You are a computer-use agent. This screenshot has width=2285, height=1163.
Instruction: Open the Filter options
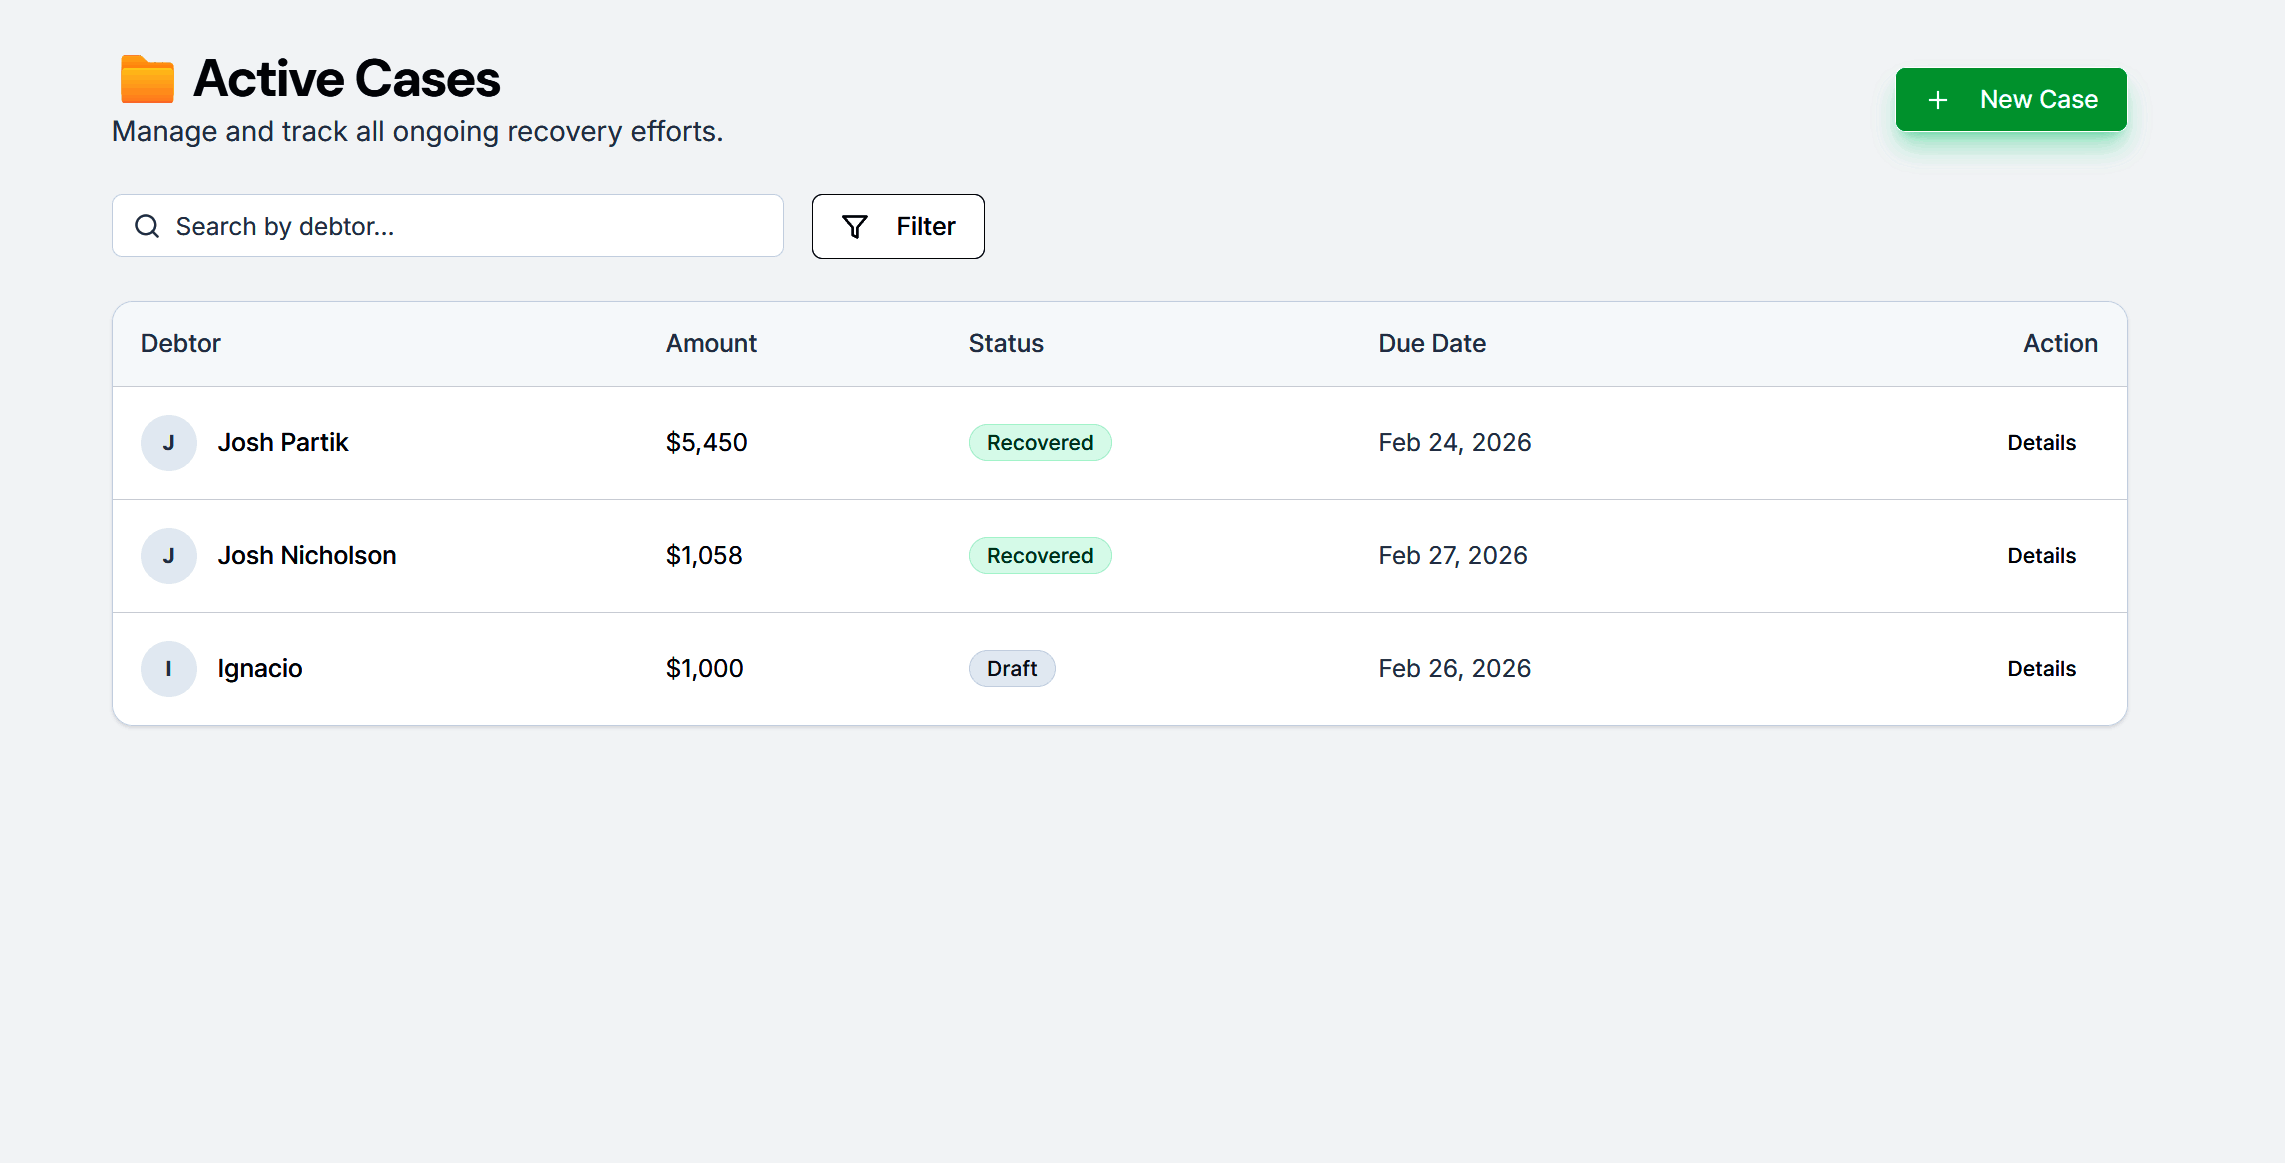pos(897,227)
